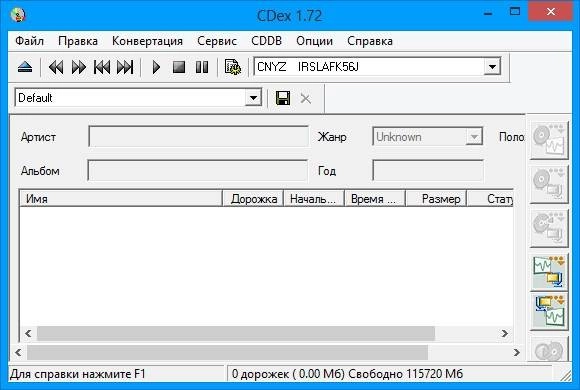
Task: Sort by the Дорожка column header
Action: click(253, 199)
